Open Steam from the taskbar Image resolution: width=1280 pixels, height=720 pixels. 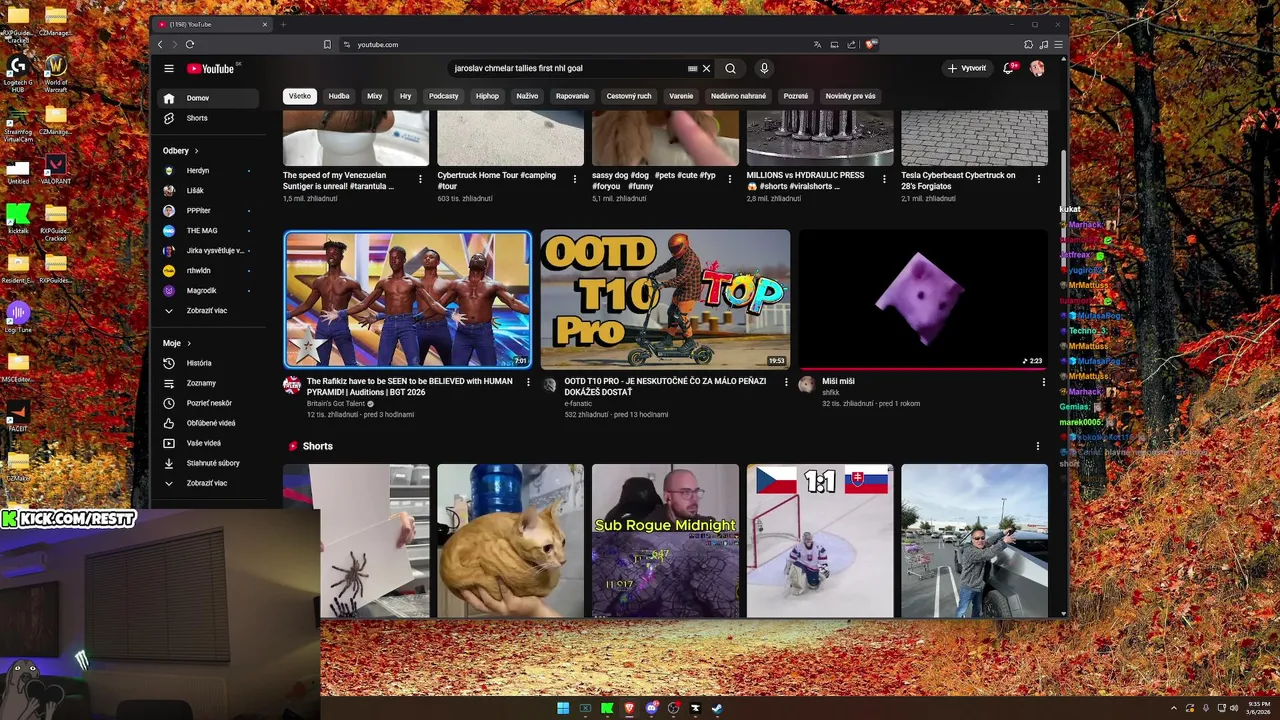pos(717,708)
